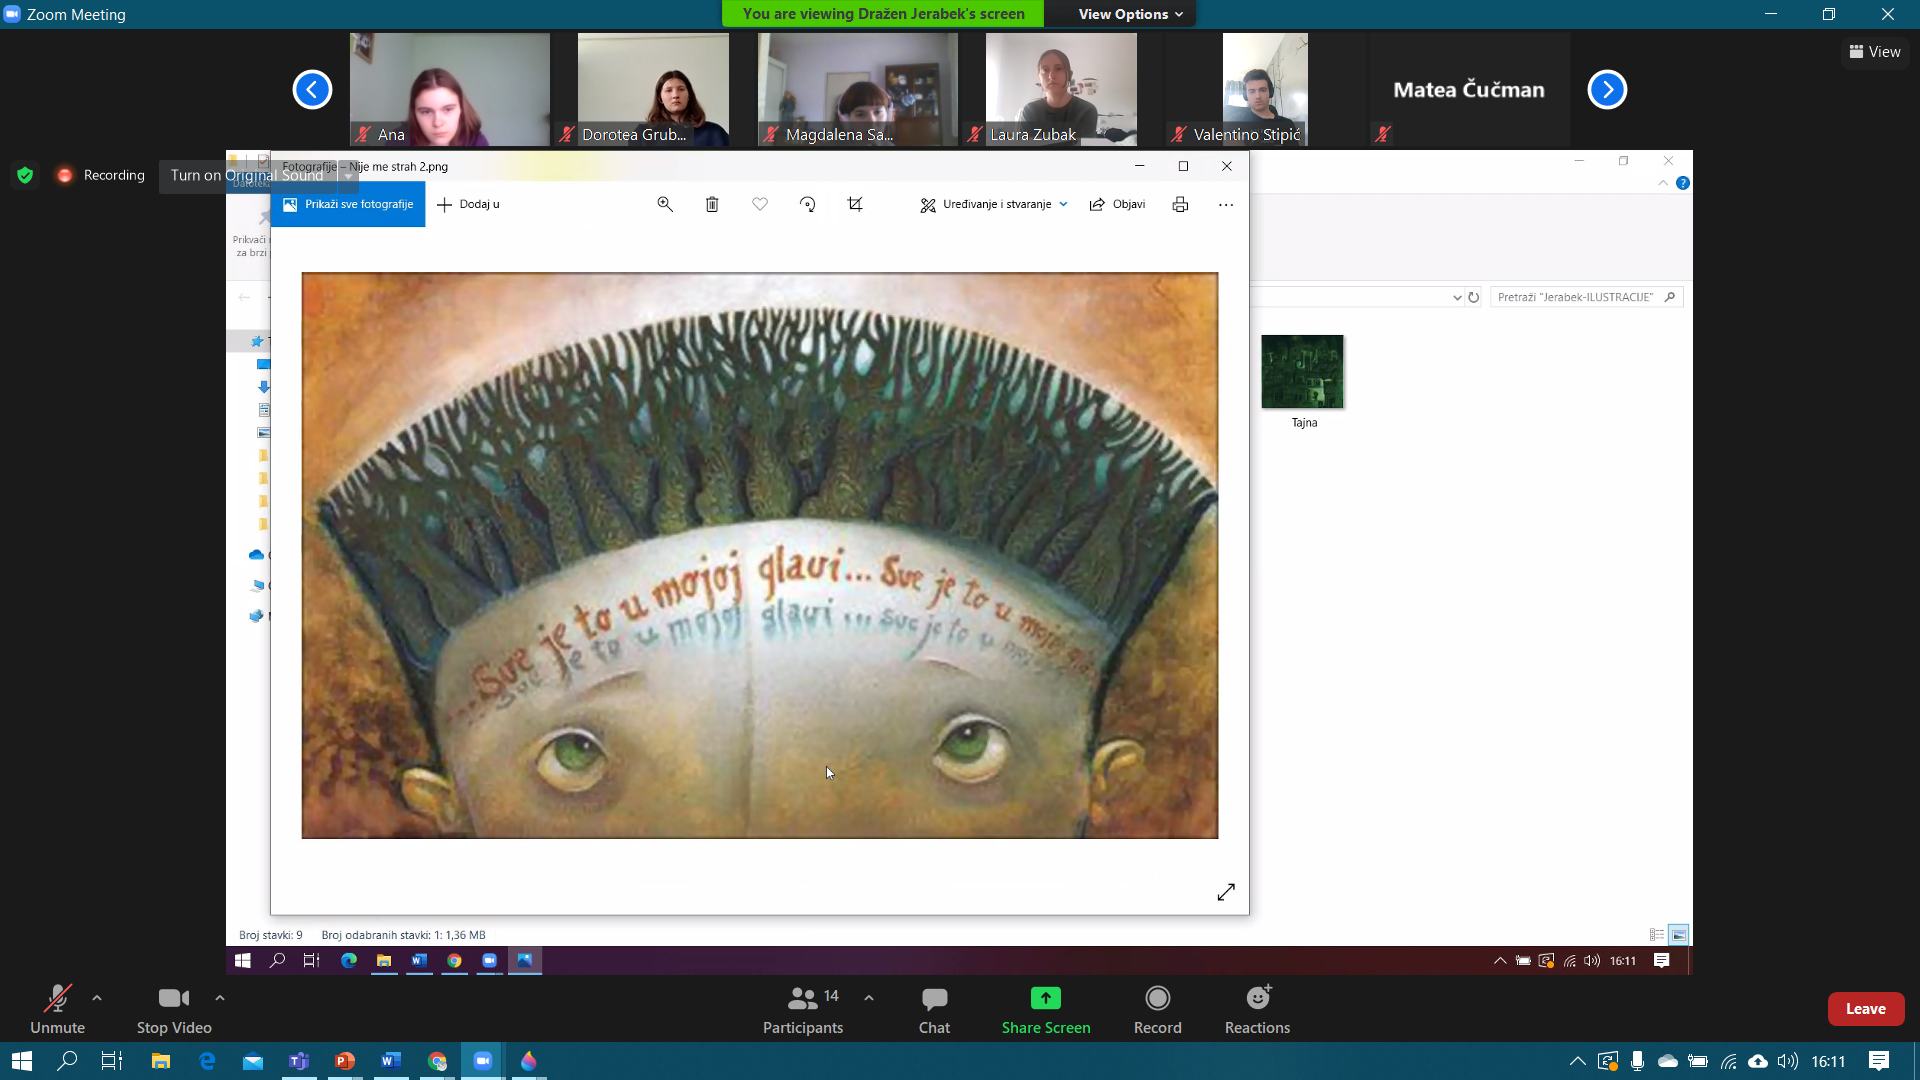Image resolution: width=1920 pixels, height=1080 pixels.
Task: Start recording with the Record button
Action: pos(1158,1009)
